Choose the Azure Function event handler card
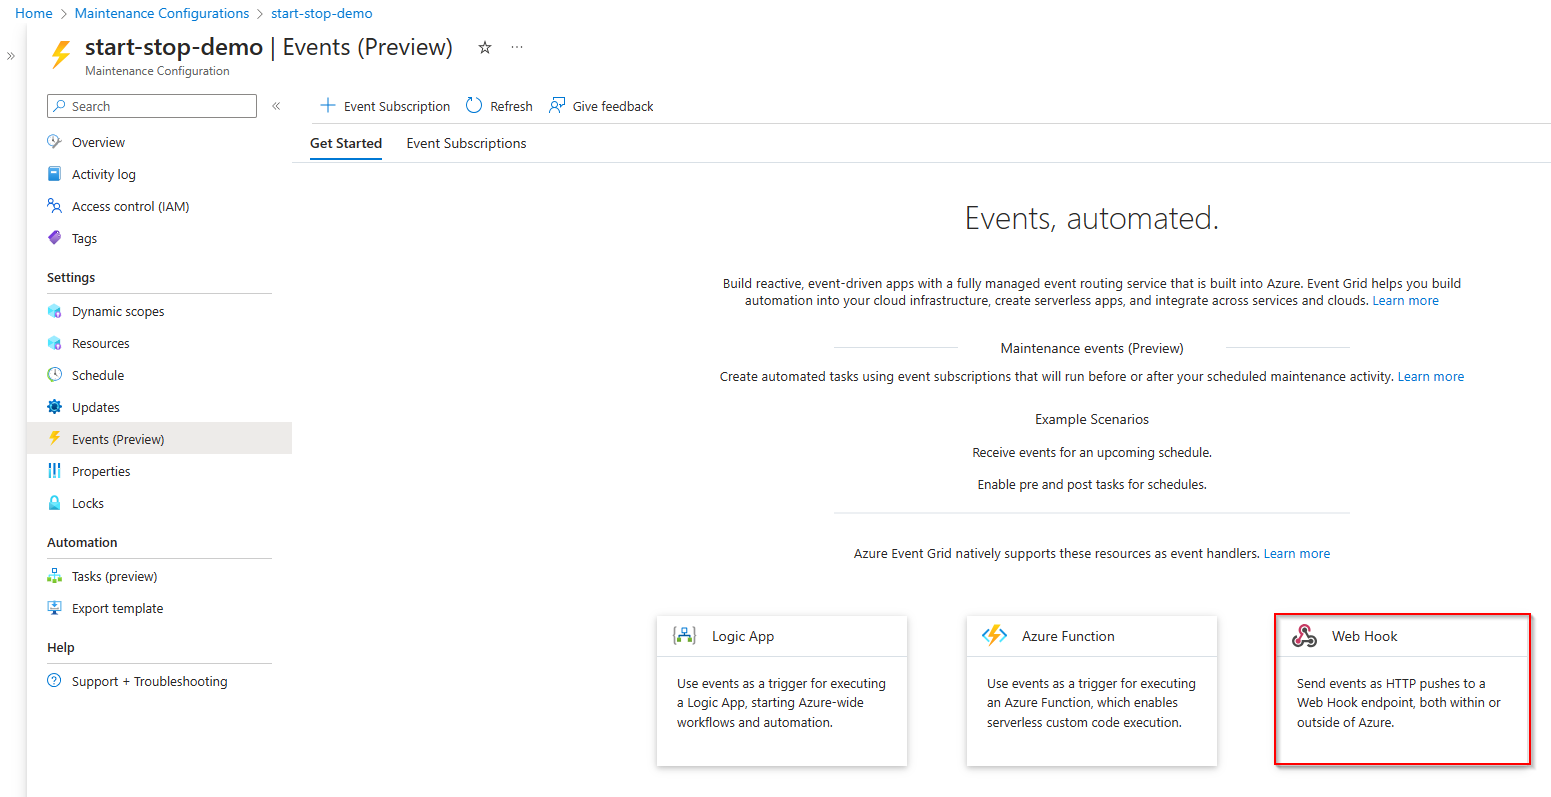Screen dimensions: 1551x797 coord(1092,691)
